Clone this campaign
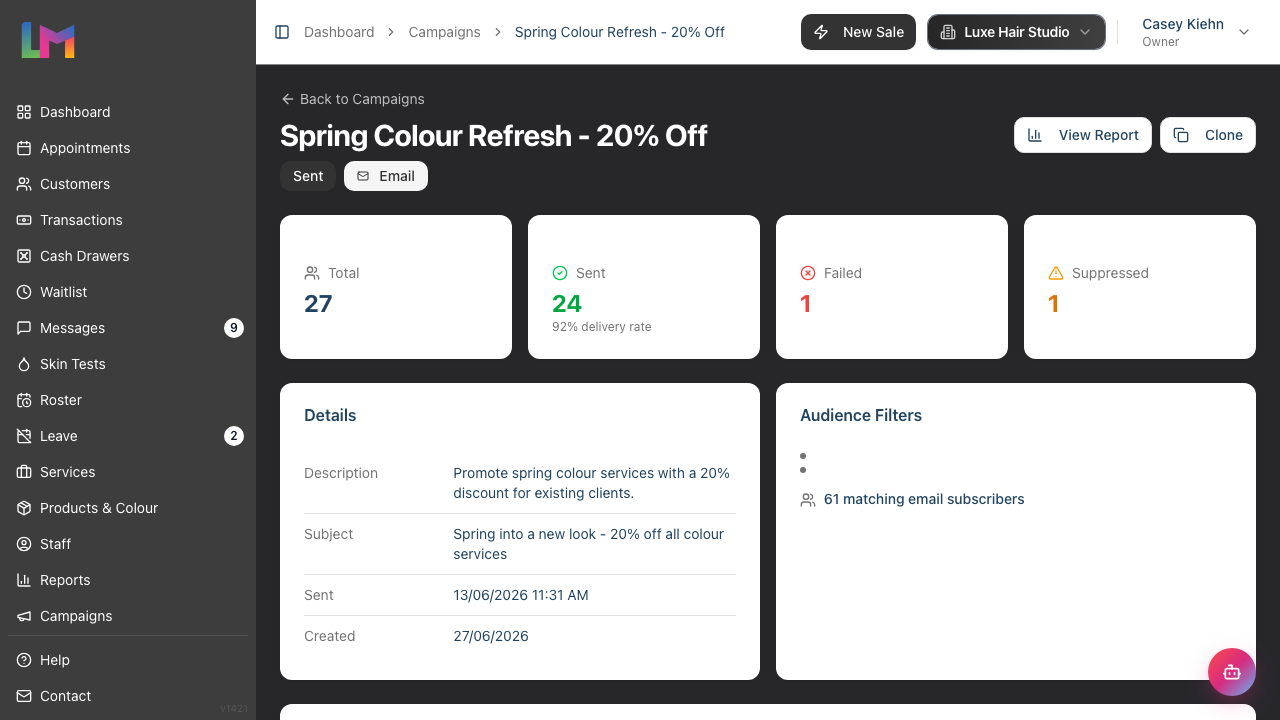Viewport: 1280px width, 720px height. [1208, 135]
